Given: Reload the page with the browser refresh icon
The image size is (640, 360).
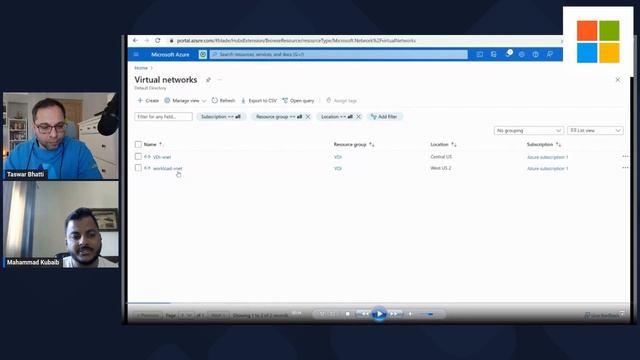Looking at the screenshot, I should point(158,40).
